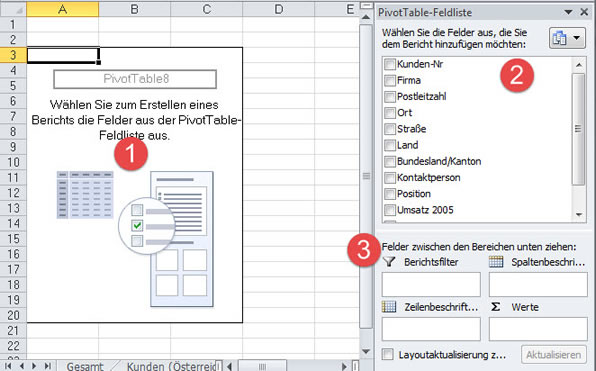
Task: Click the 'Kontaktperson' field label
Action: tap(429, 178)
